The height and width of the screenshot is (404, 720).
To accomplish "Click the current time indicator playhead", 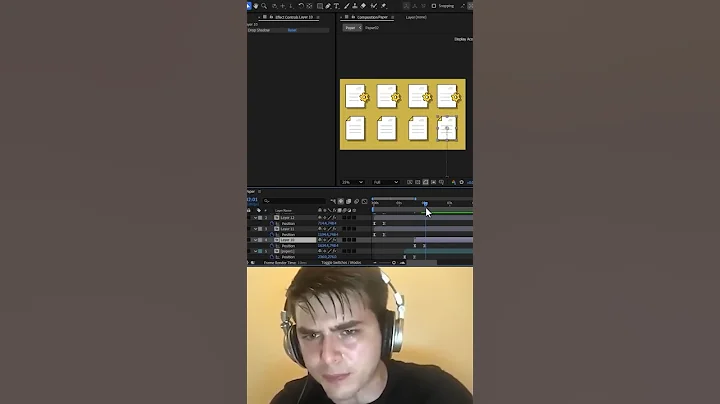I will point(425,204).
